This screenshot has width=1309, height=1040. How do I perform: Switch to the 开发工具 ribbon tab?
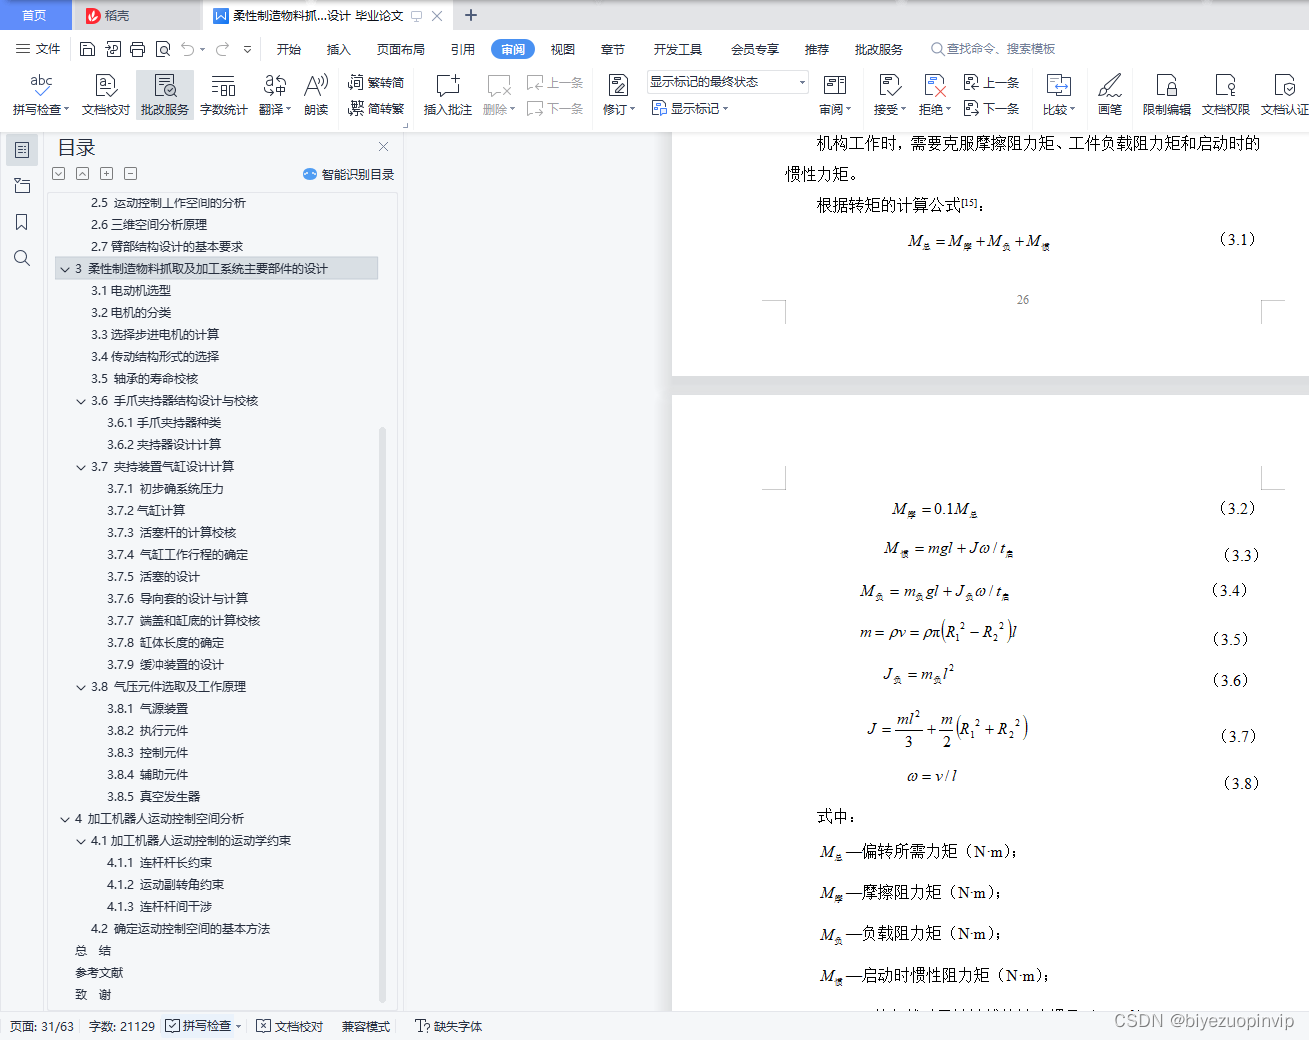[x=678, y=49]
